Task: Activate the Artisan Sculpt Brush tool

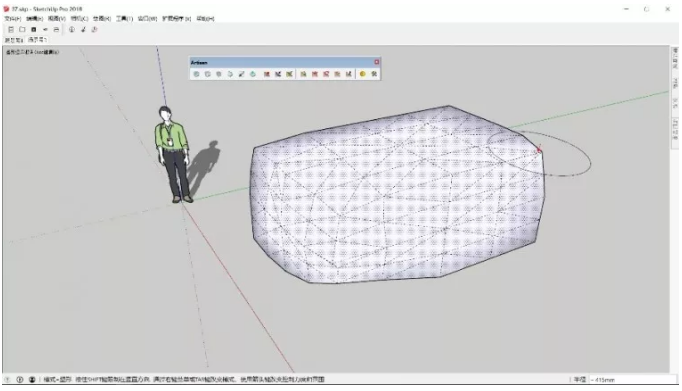Action: (x=267, y=74)
